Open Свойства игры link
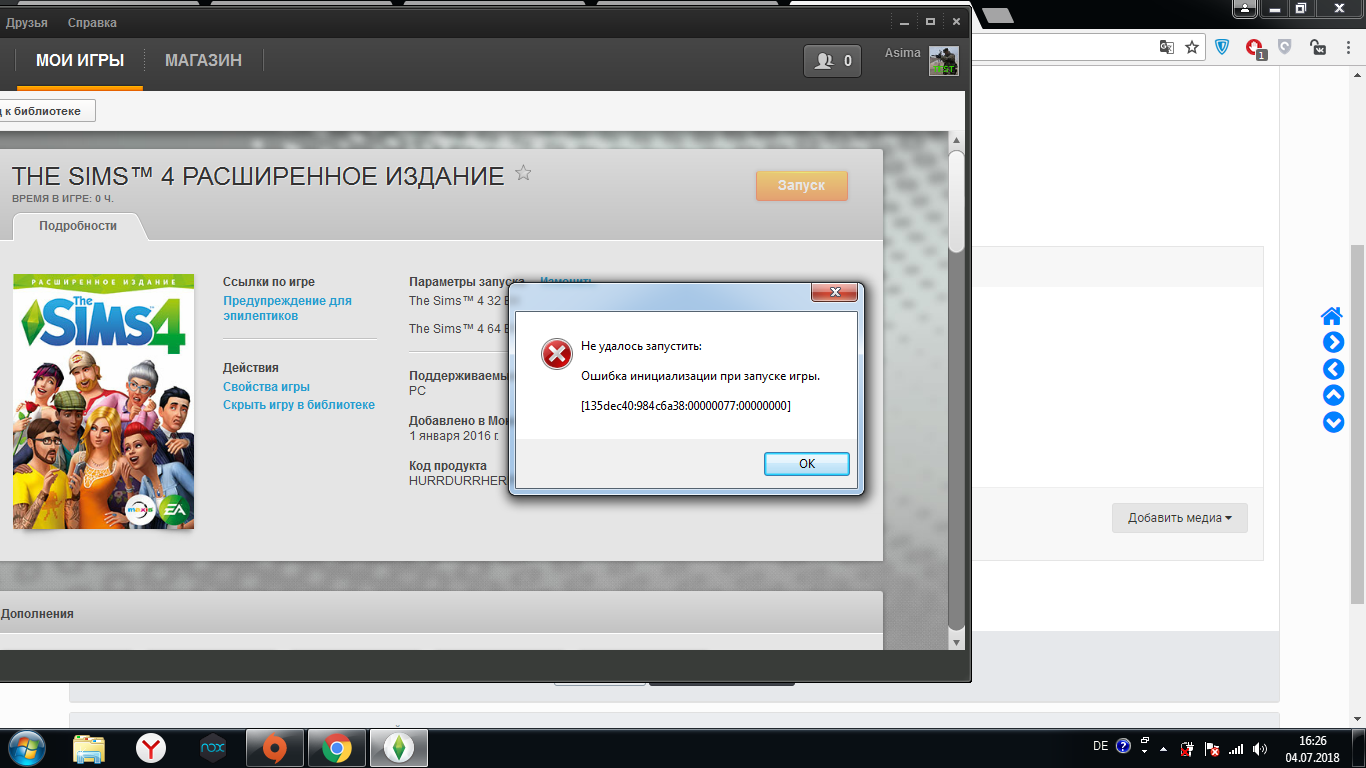Screen dimensions: 1366x768 pyautogui.click(x=266, y=387)
